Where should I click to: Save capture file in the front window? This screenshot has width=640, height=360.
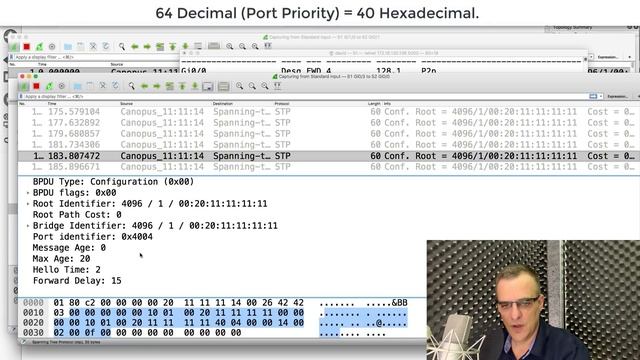coord(90,86)
